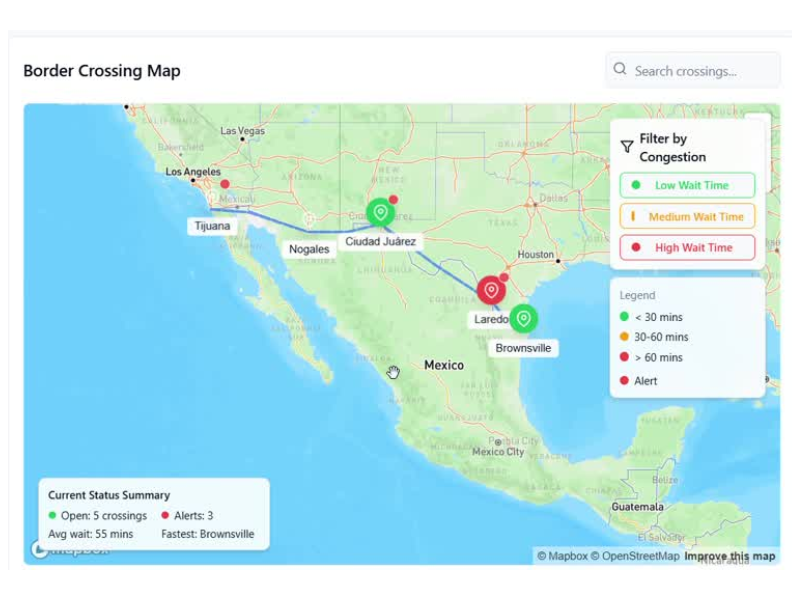
Task: Click the Filter by Congestion title
Action: point(672,147)
